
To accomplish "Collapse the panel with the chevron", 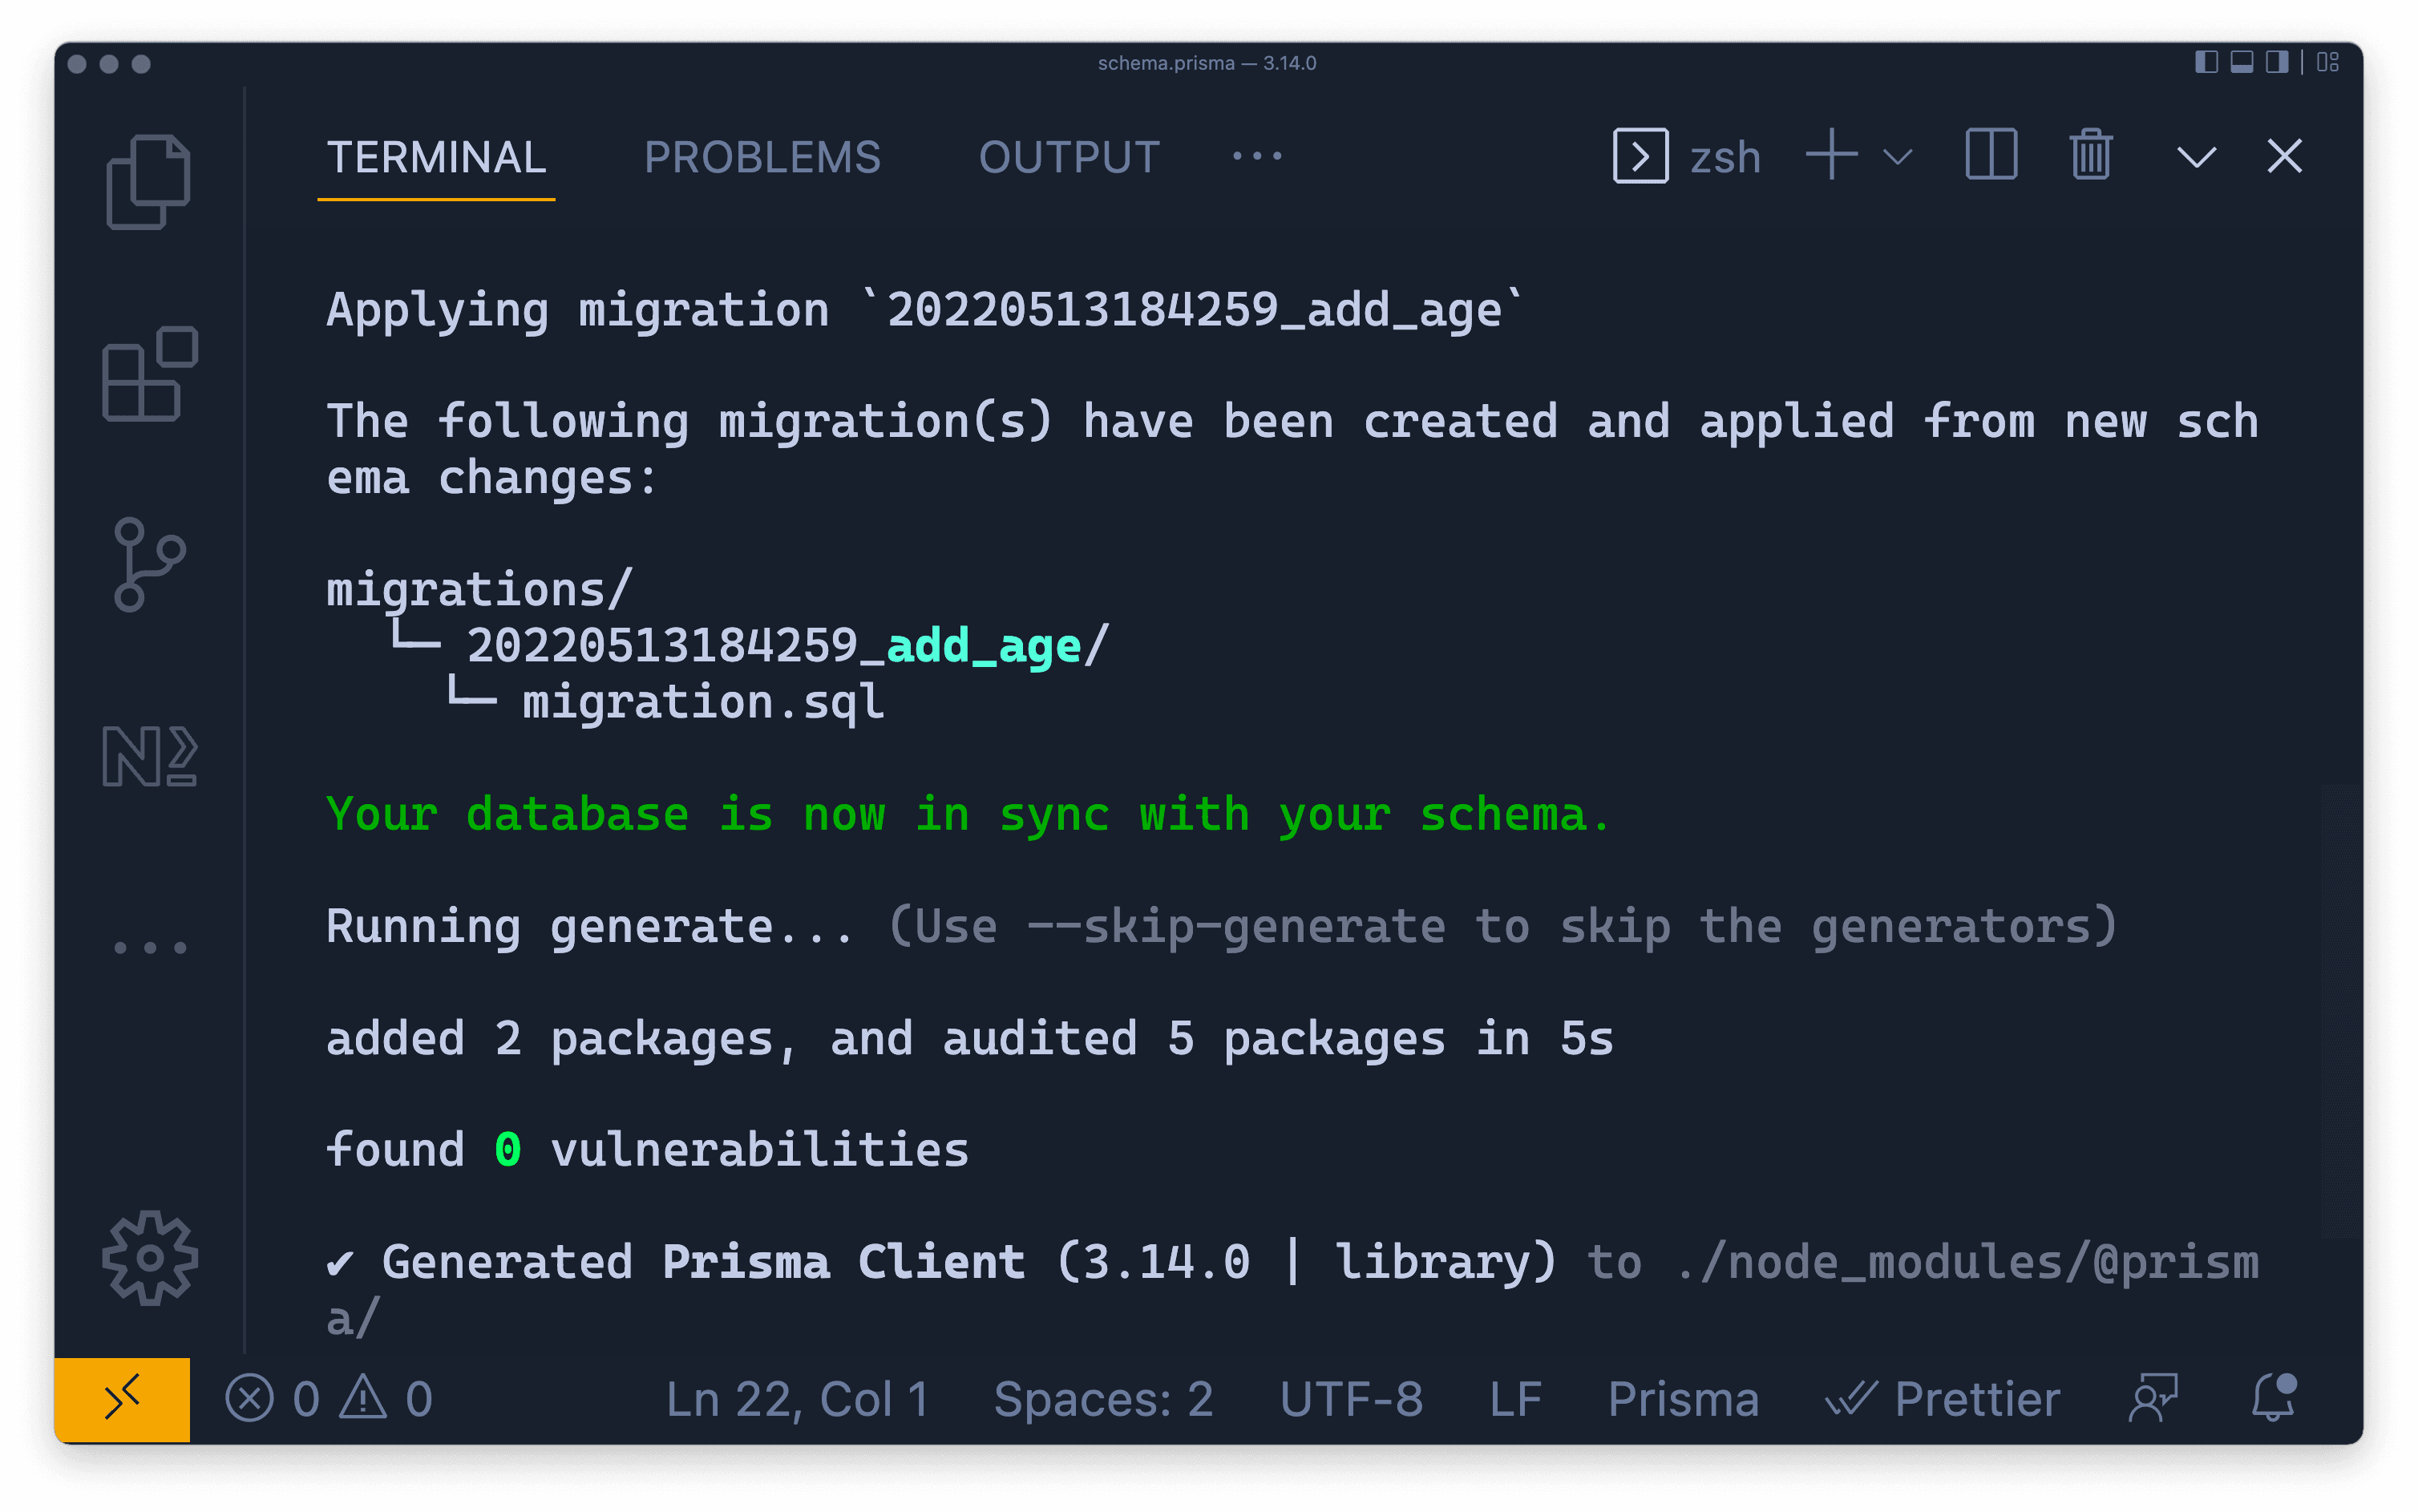I will coord(2196,157).
